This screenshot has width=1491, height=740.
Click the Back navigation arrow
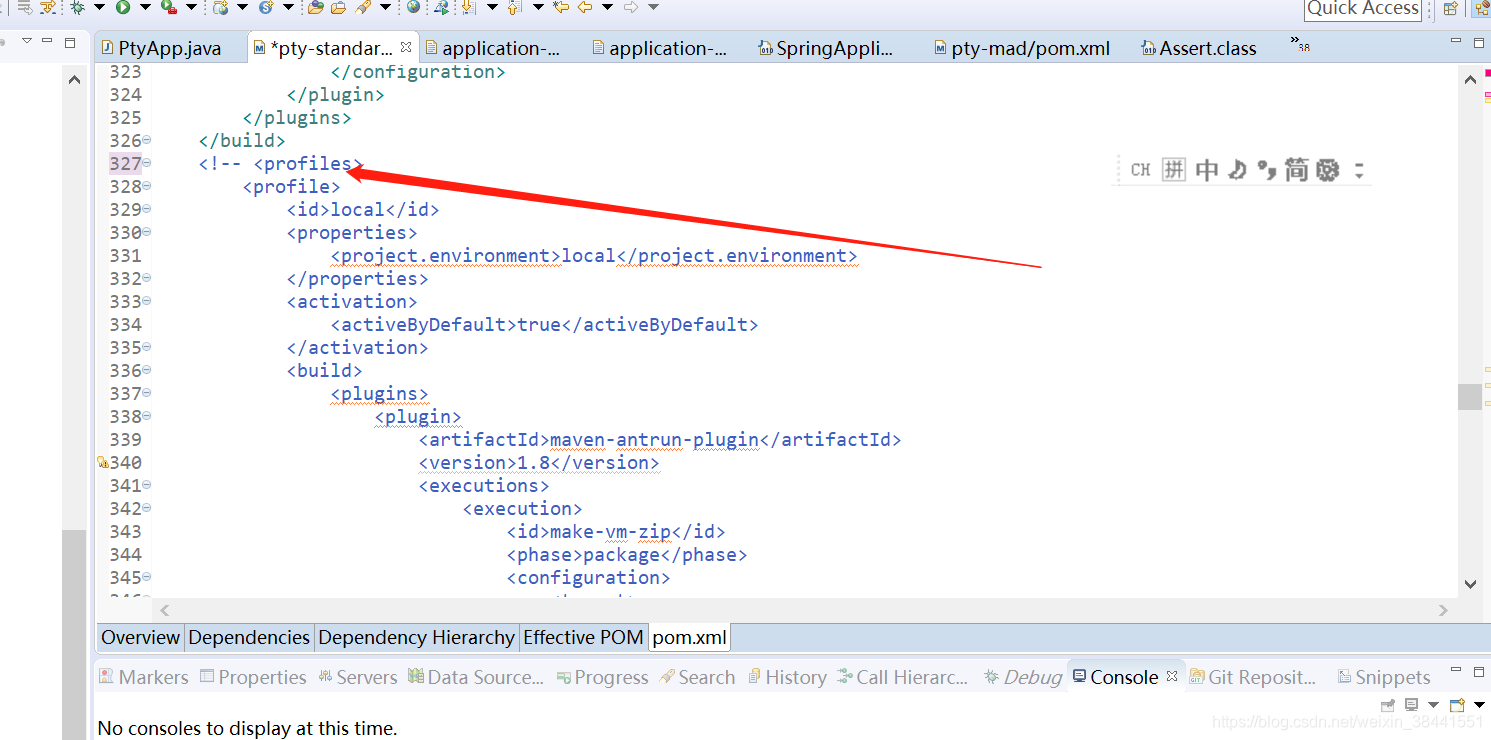coord(585,7)
